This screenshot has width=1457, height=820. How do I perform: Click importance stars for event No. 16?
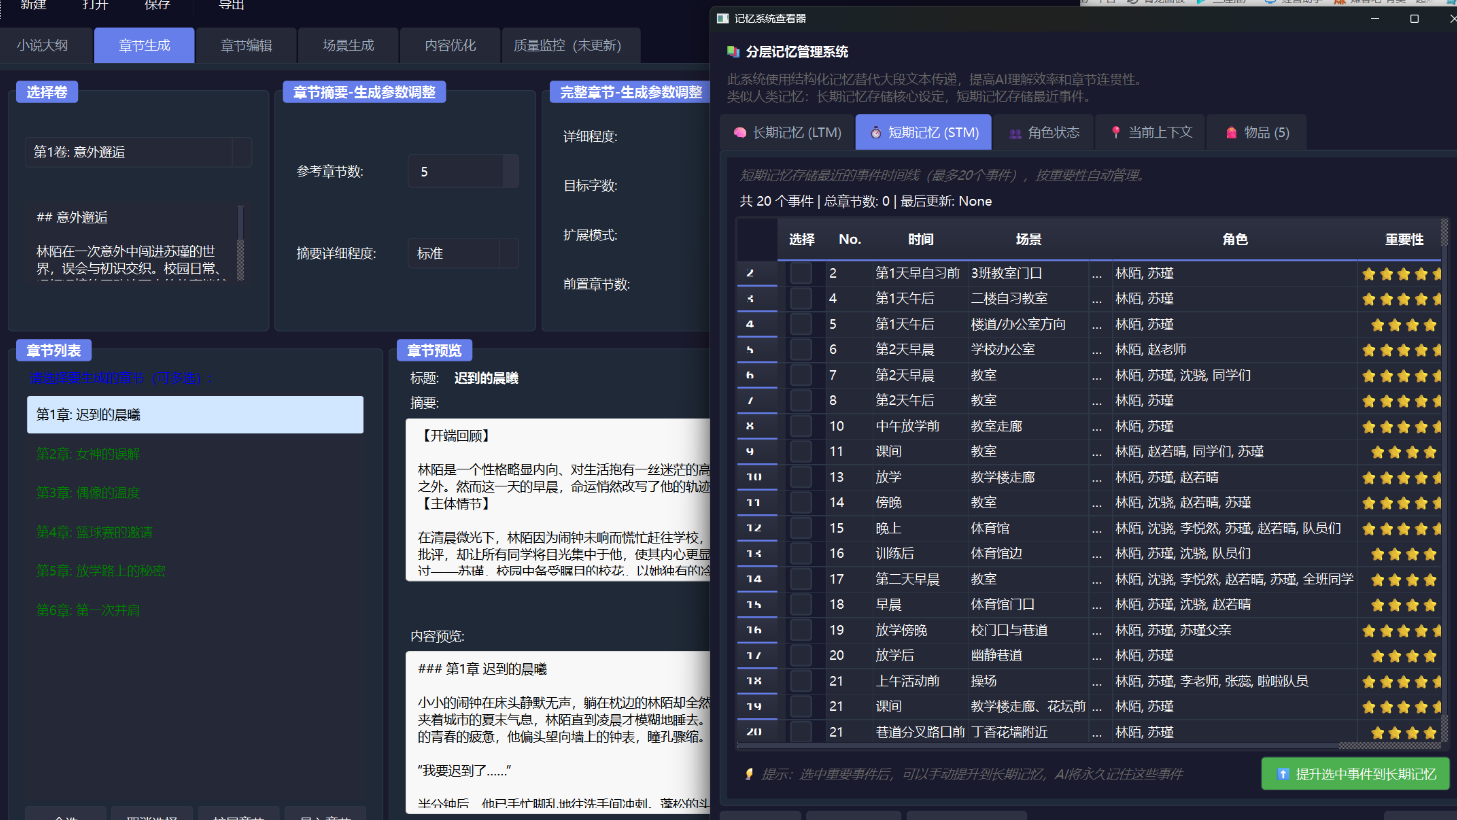[x=1404, y=553]
